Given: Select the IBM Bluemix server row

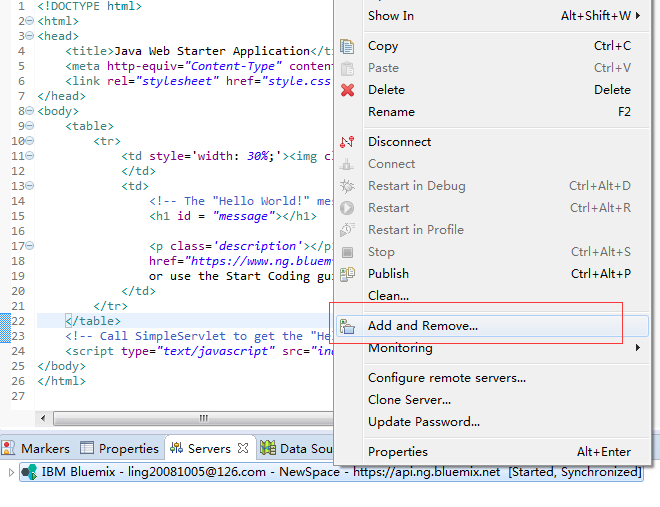Looking at the screenshot, I should pyautogui.click(x=331, y=472).
